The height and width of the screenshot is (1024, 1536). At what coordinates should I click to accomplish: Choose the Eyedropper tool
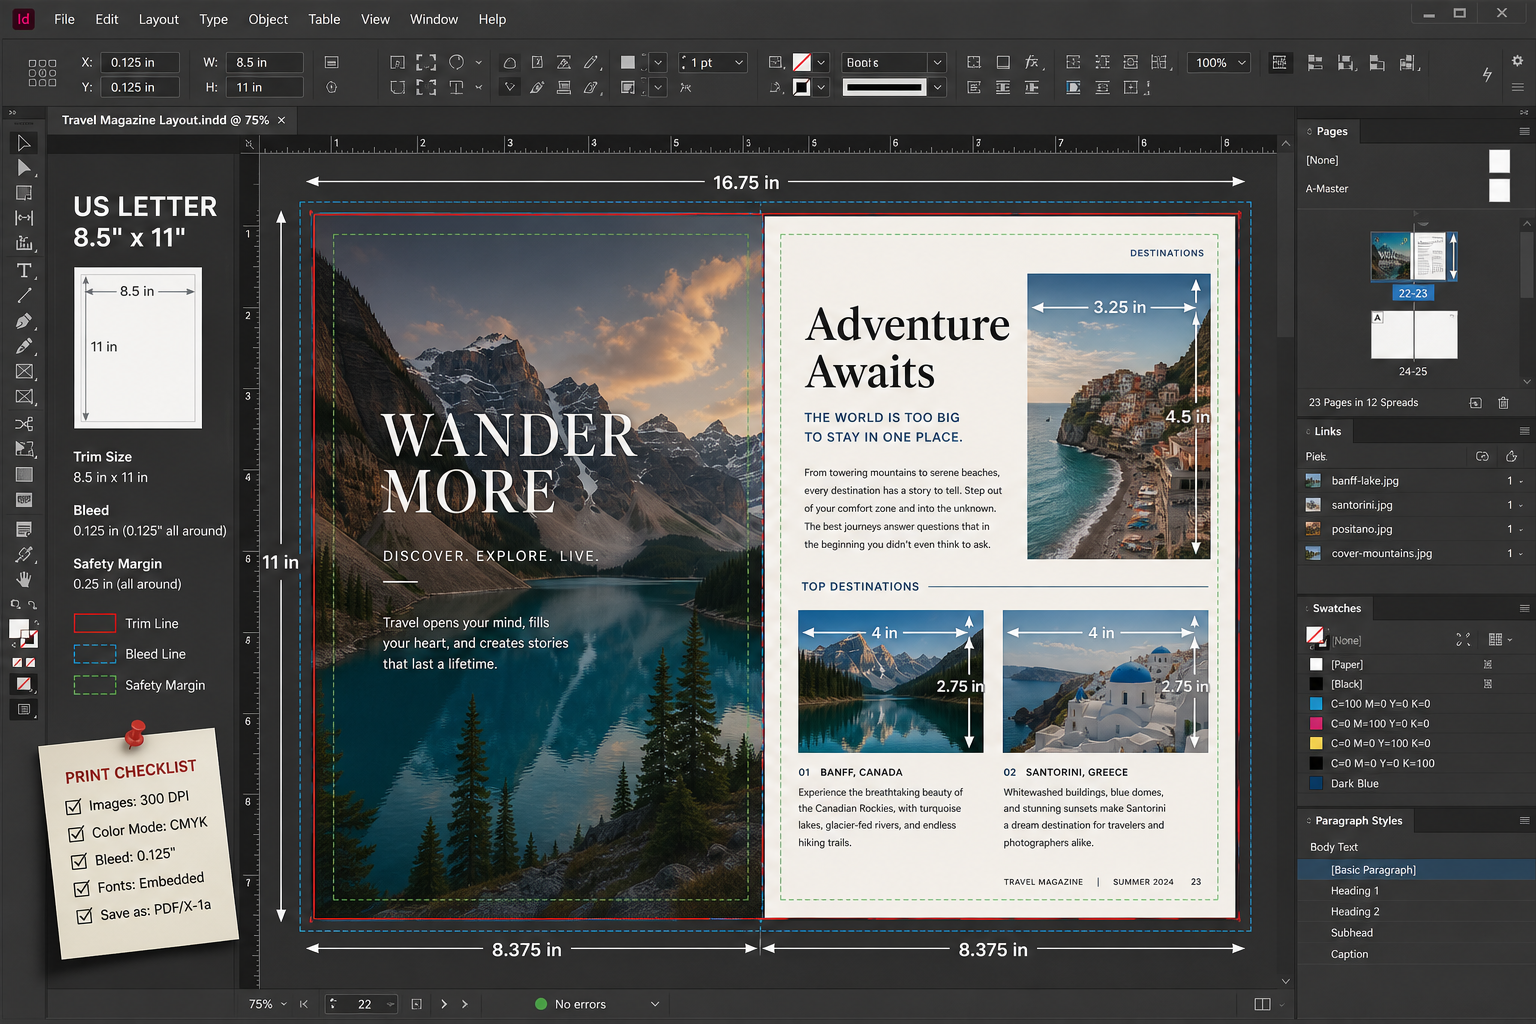(x=24, y=554)
